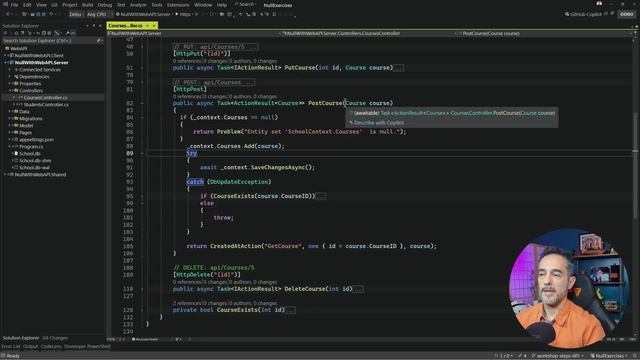Open the Help menu
The image size is (640, 360).
pos(222,5)
